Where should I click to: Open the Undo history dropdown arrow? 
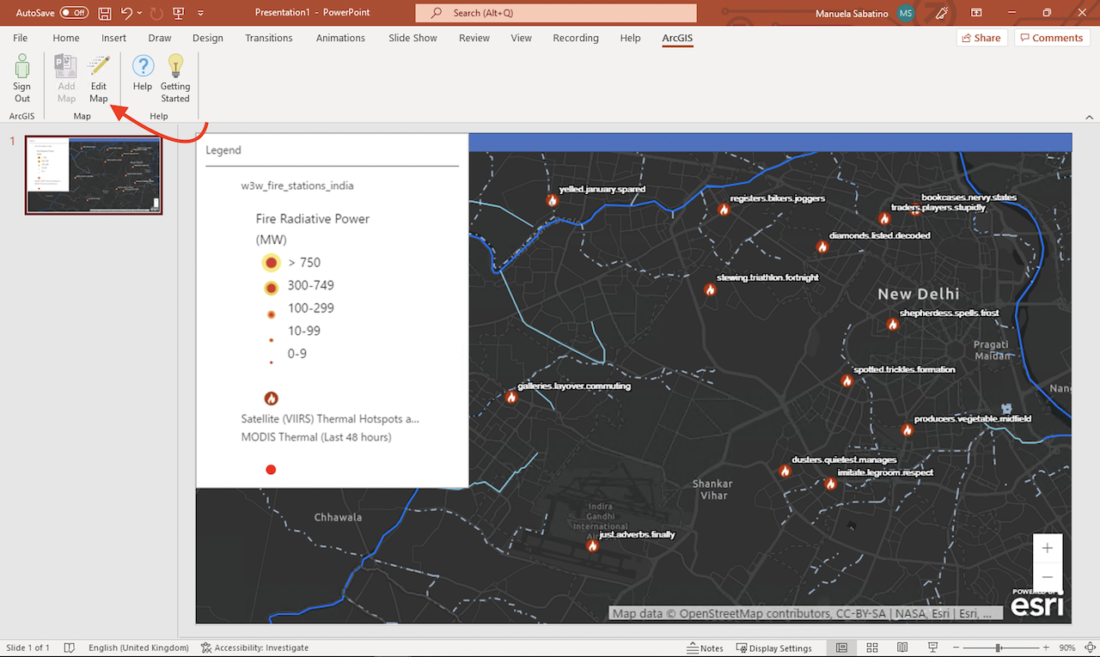point(140,13)
